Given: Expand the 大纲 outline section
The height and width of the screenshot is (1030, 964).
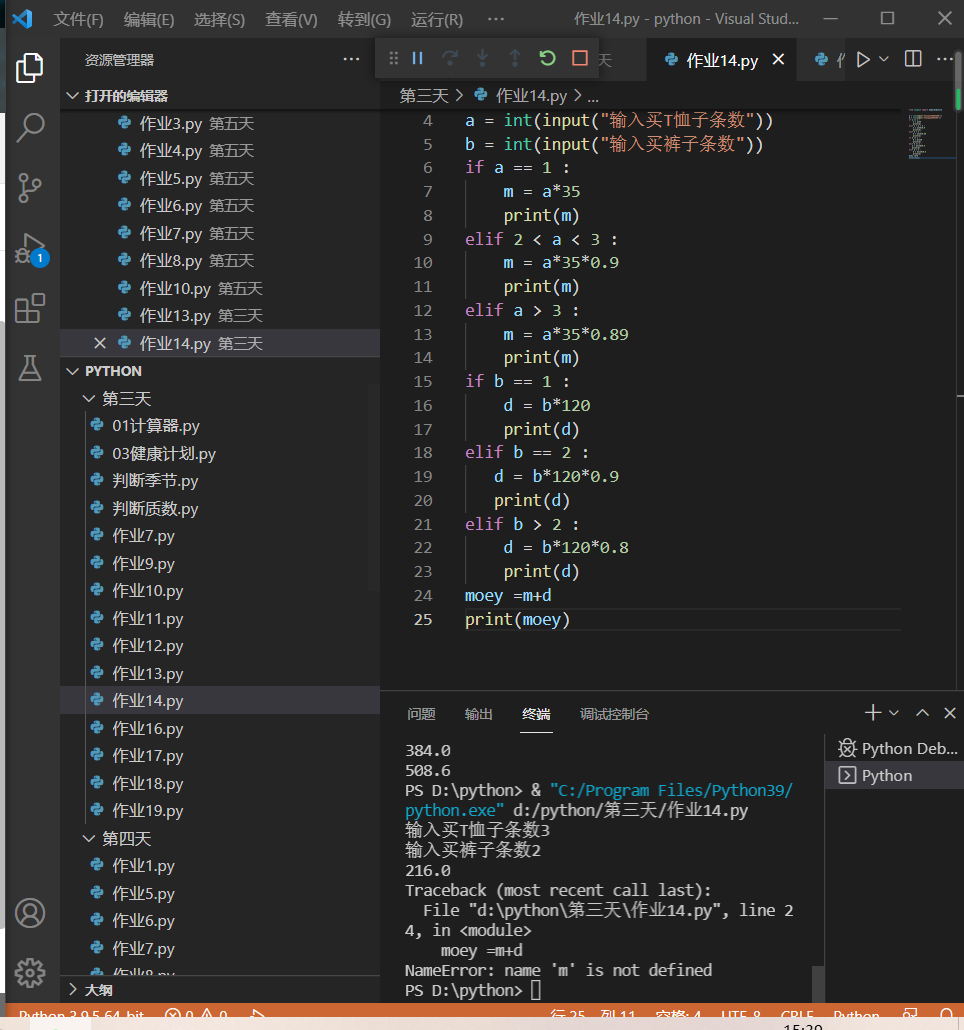Looking at the screenshot, I should tap(72, 989).
